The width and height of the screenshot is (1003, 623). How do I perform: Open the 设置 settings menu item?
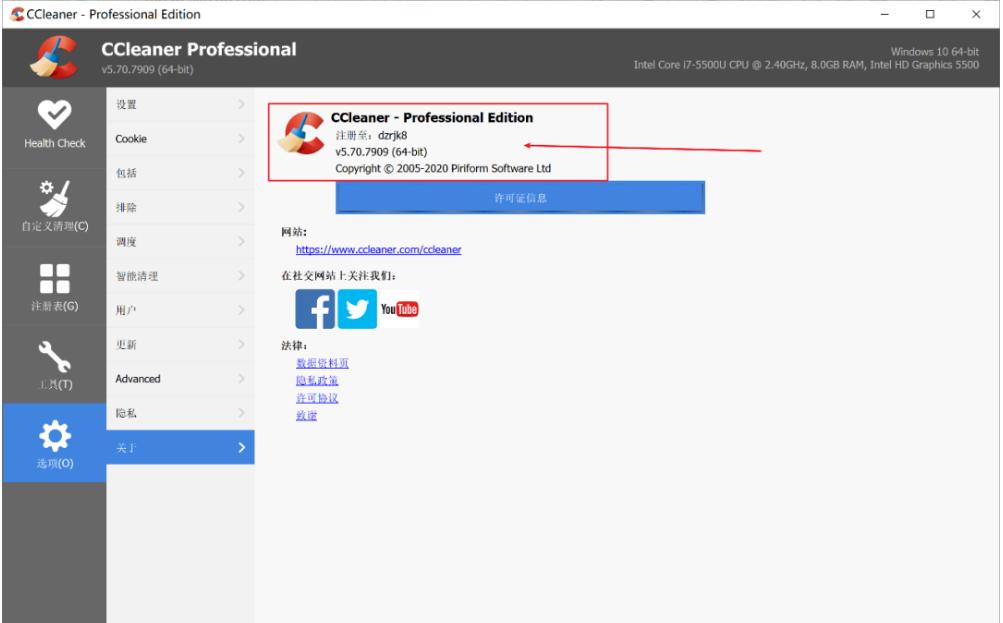tap(180, 104)
